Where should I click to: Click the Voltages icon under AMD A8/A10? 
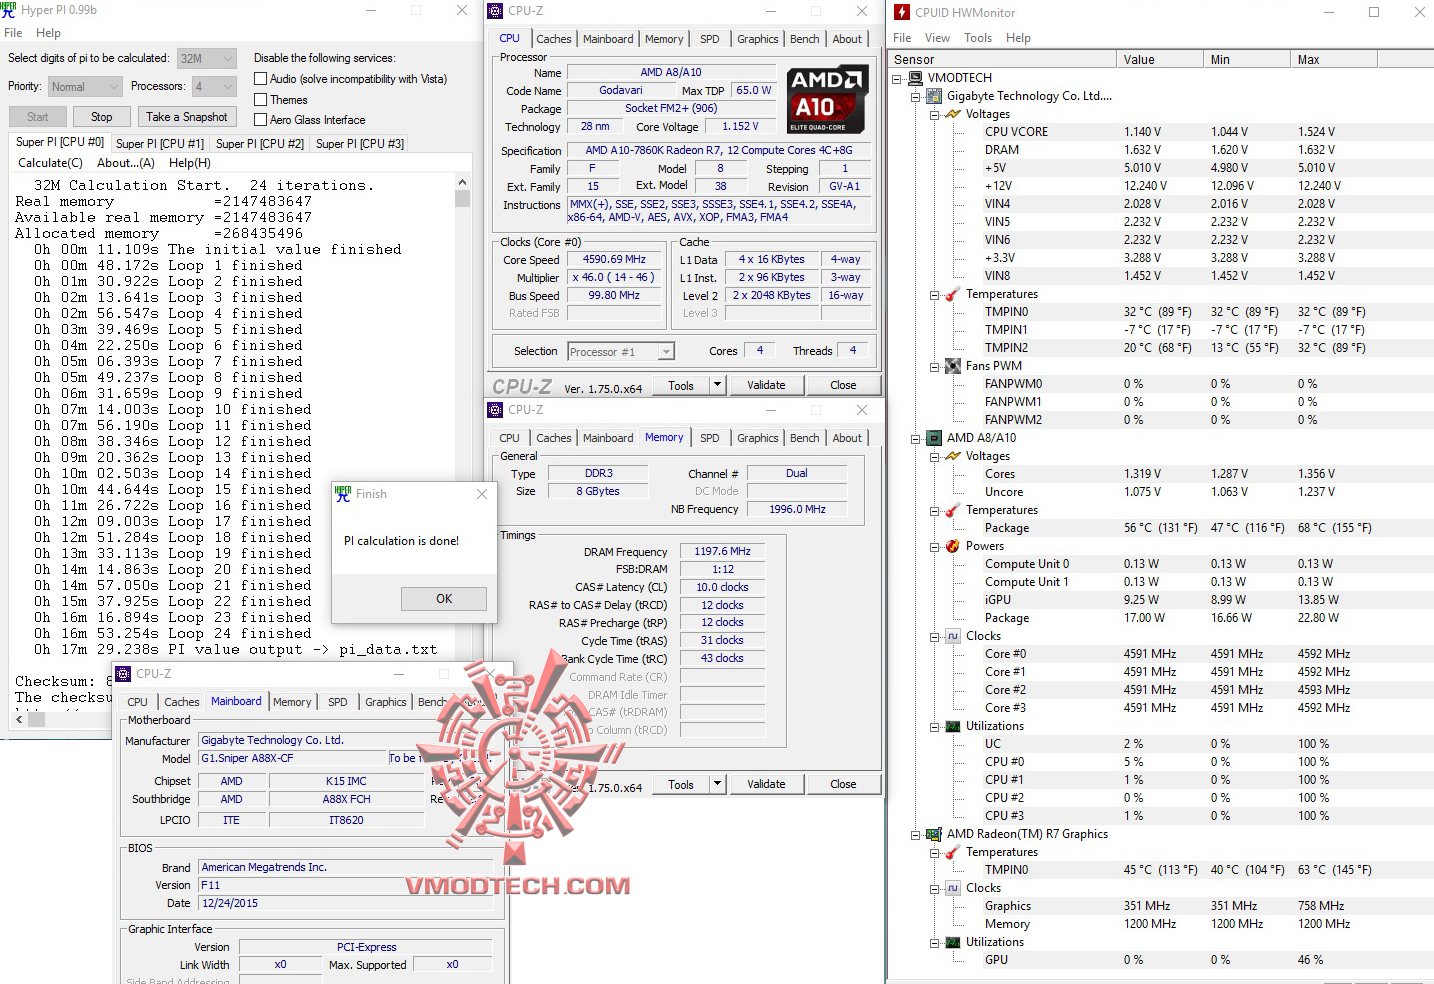point(952,456)
